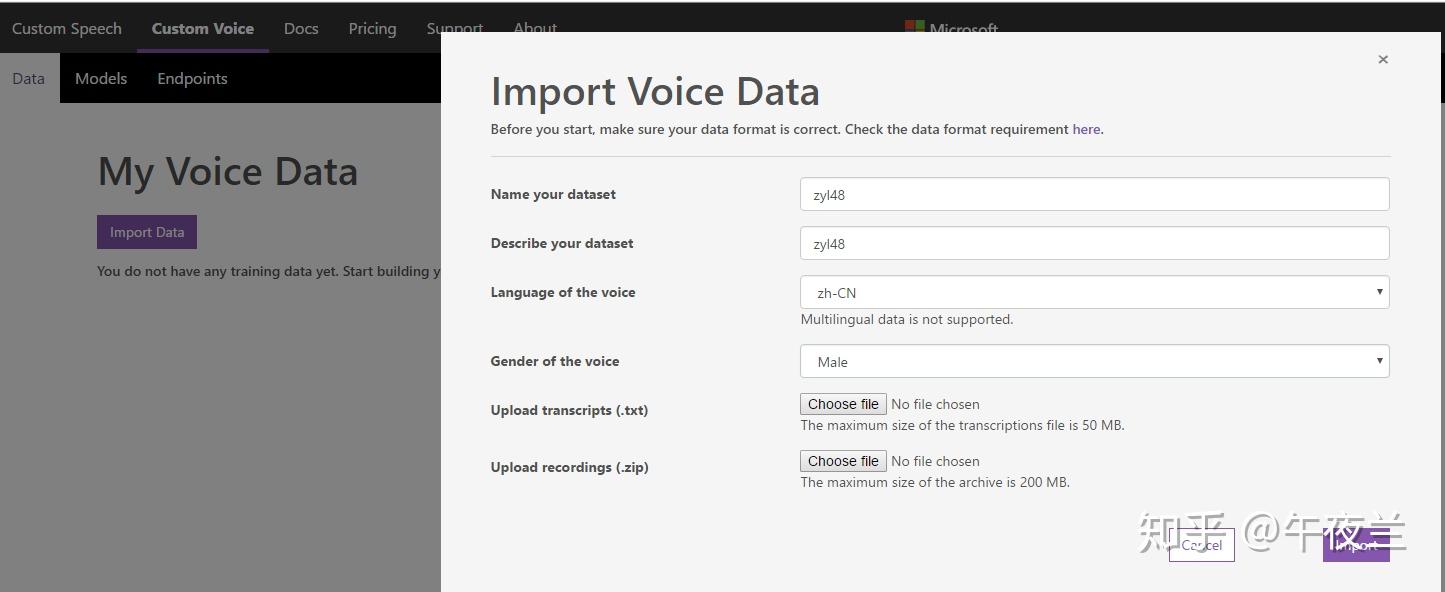Select the Data tab
Image resolution: width=1445 pixels, height=592 pixels.
pyautogui.click(x=29, y=78)
